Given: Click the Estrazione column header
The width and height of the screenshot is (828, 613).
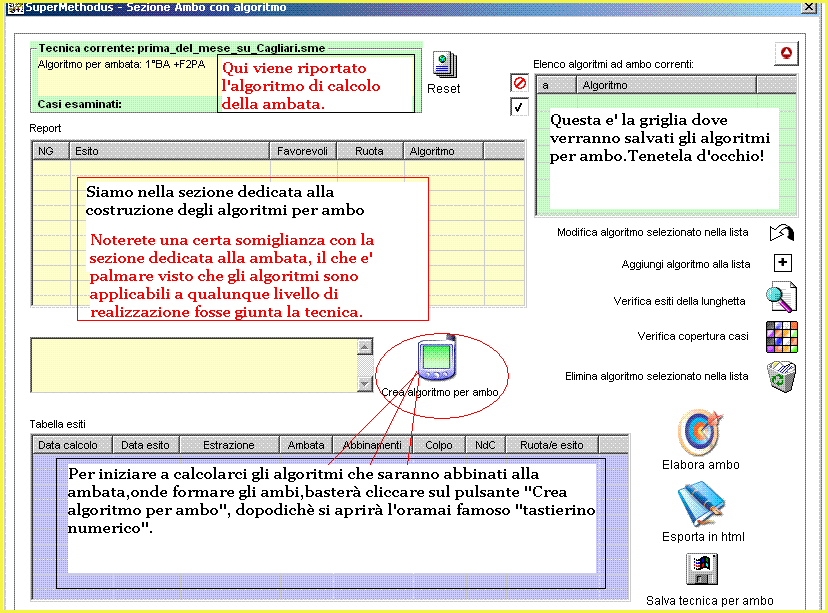Looking at the screenshot, I should click(229, 445).
